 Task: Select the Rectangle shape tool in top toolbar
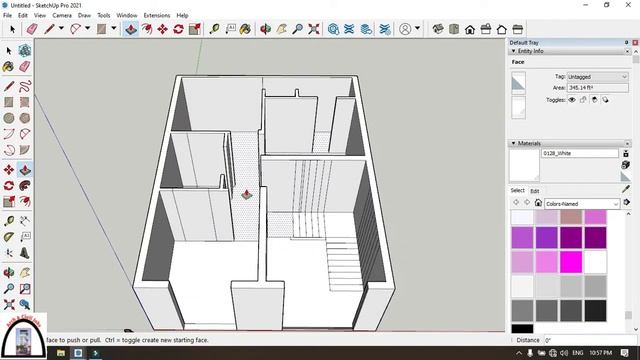[102, 29]
